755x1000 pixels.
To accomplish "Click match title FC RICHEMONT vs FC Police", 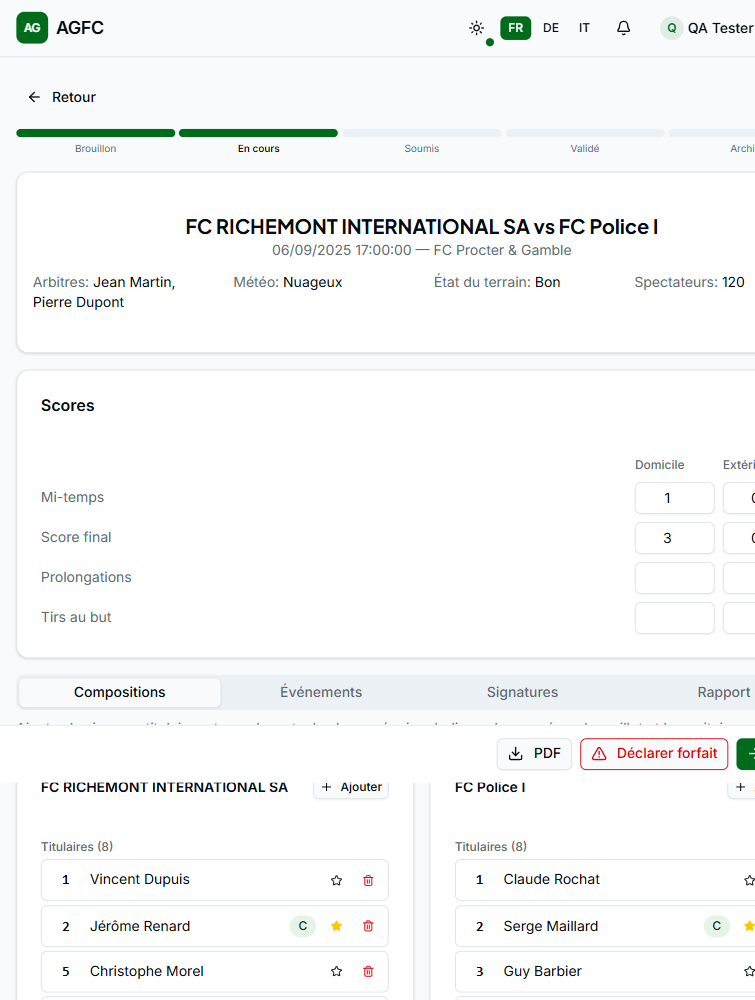I will (421, 227).
